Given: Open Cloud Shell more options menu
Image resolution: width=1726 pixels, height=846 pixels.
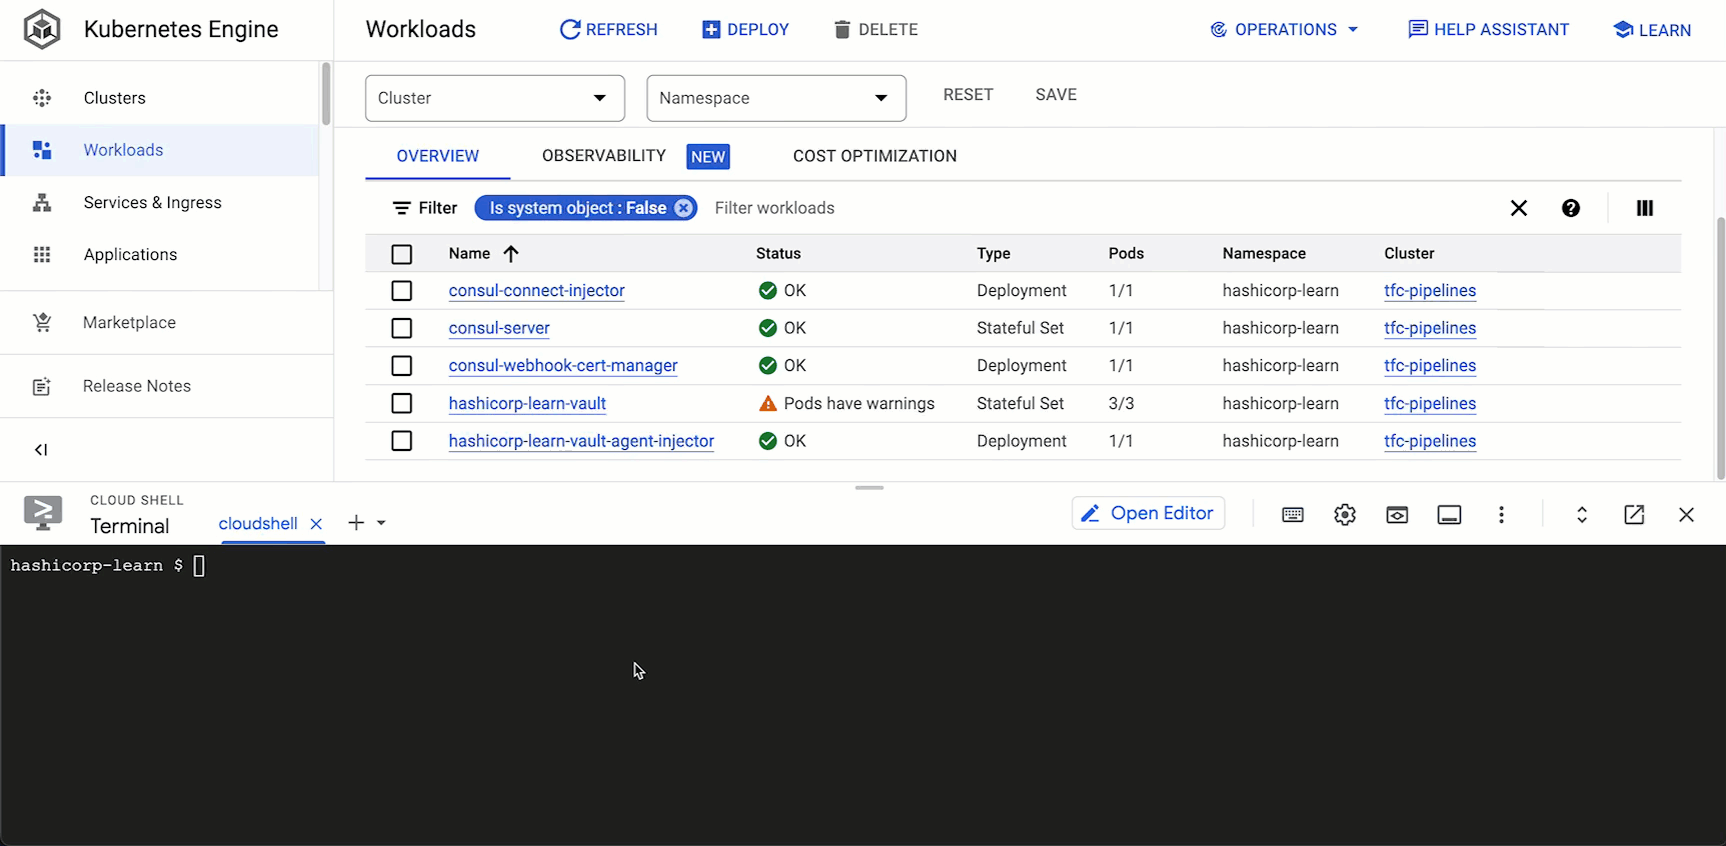Looking at the screenshot, I should (x=1501, y=515).
